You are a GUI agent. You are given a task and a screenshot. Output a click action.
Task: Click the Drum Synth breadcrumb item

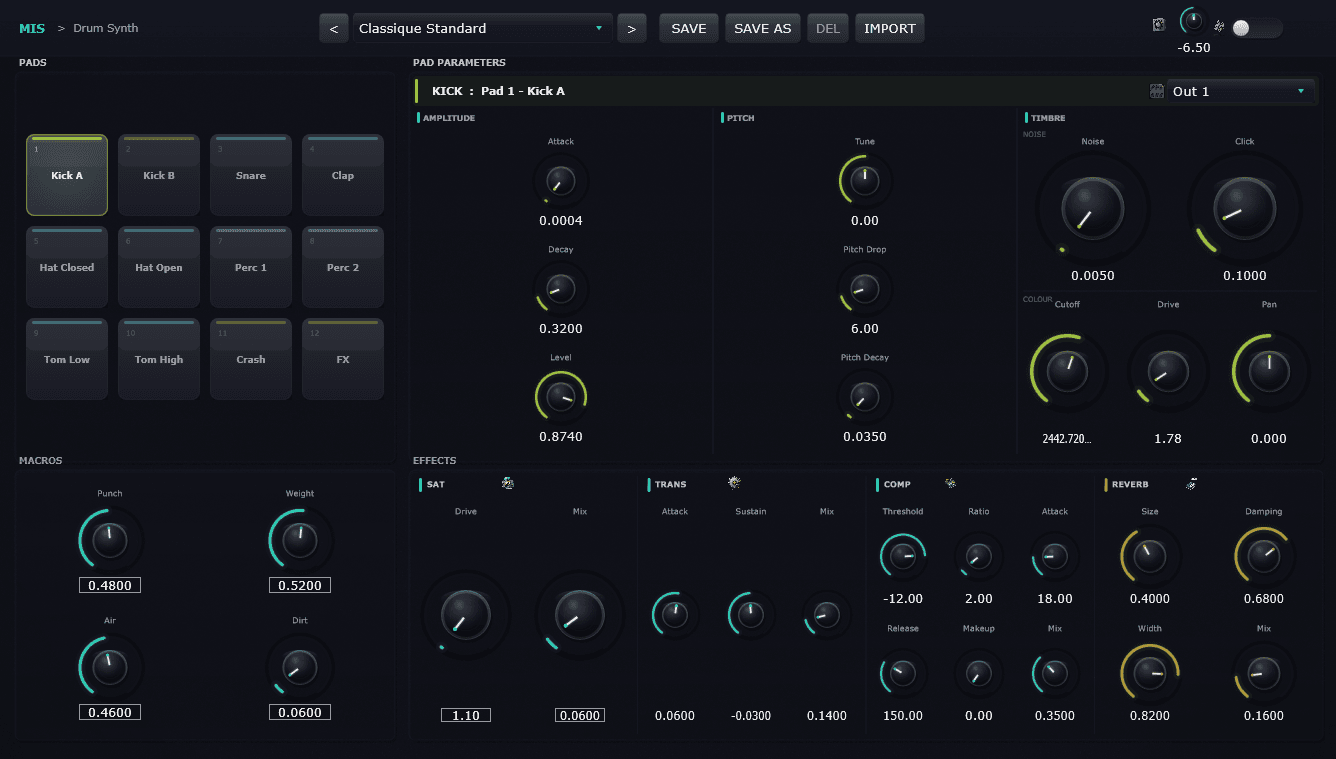(x=105, y=28)
